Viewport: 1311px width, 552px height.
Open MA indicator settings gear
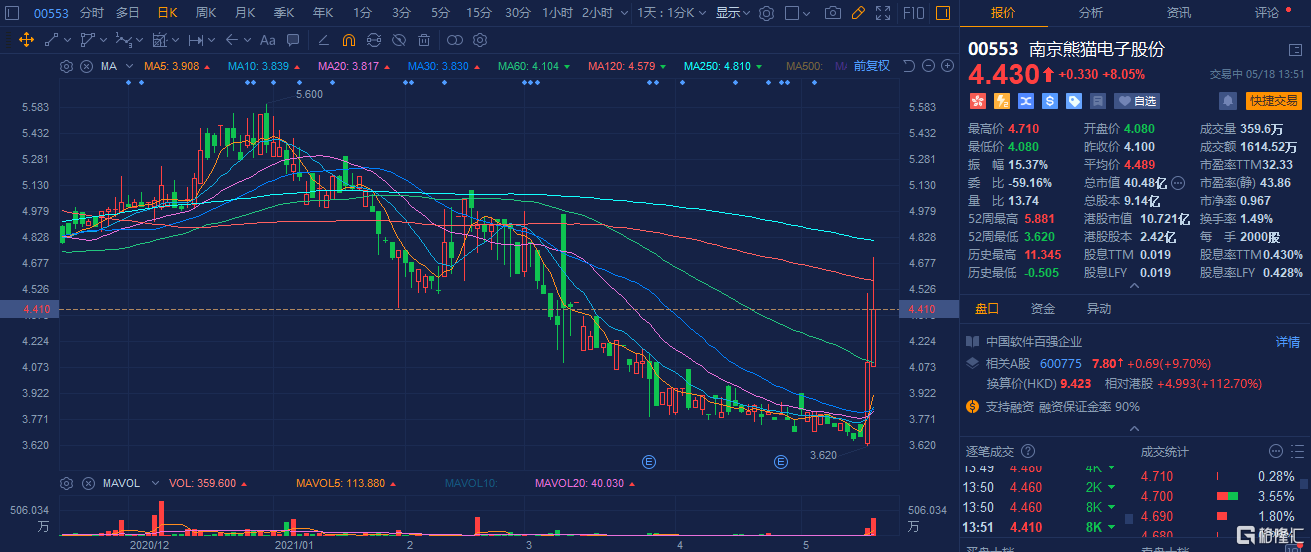point(67,66)
